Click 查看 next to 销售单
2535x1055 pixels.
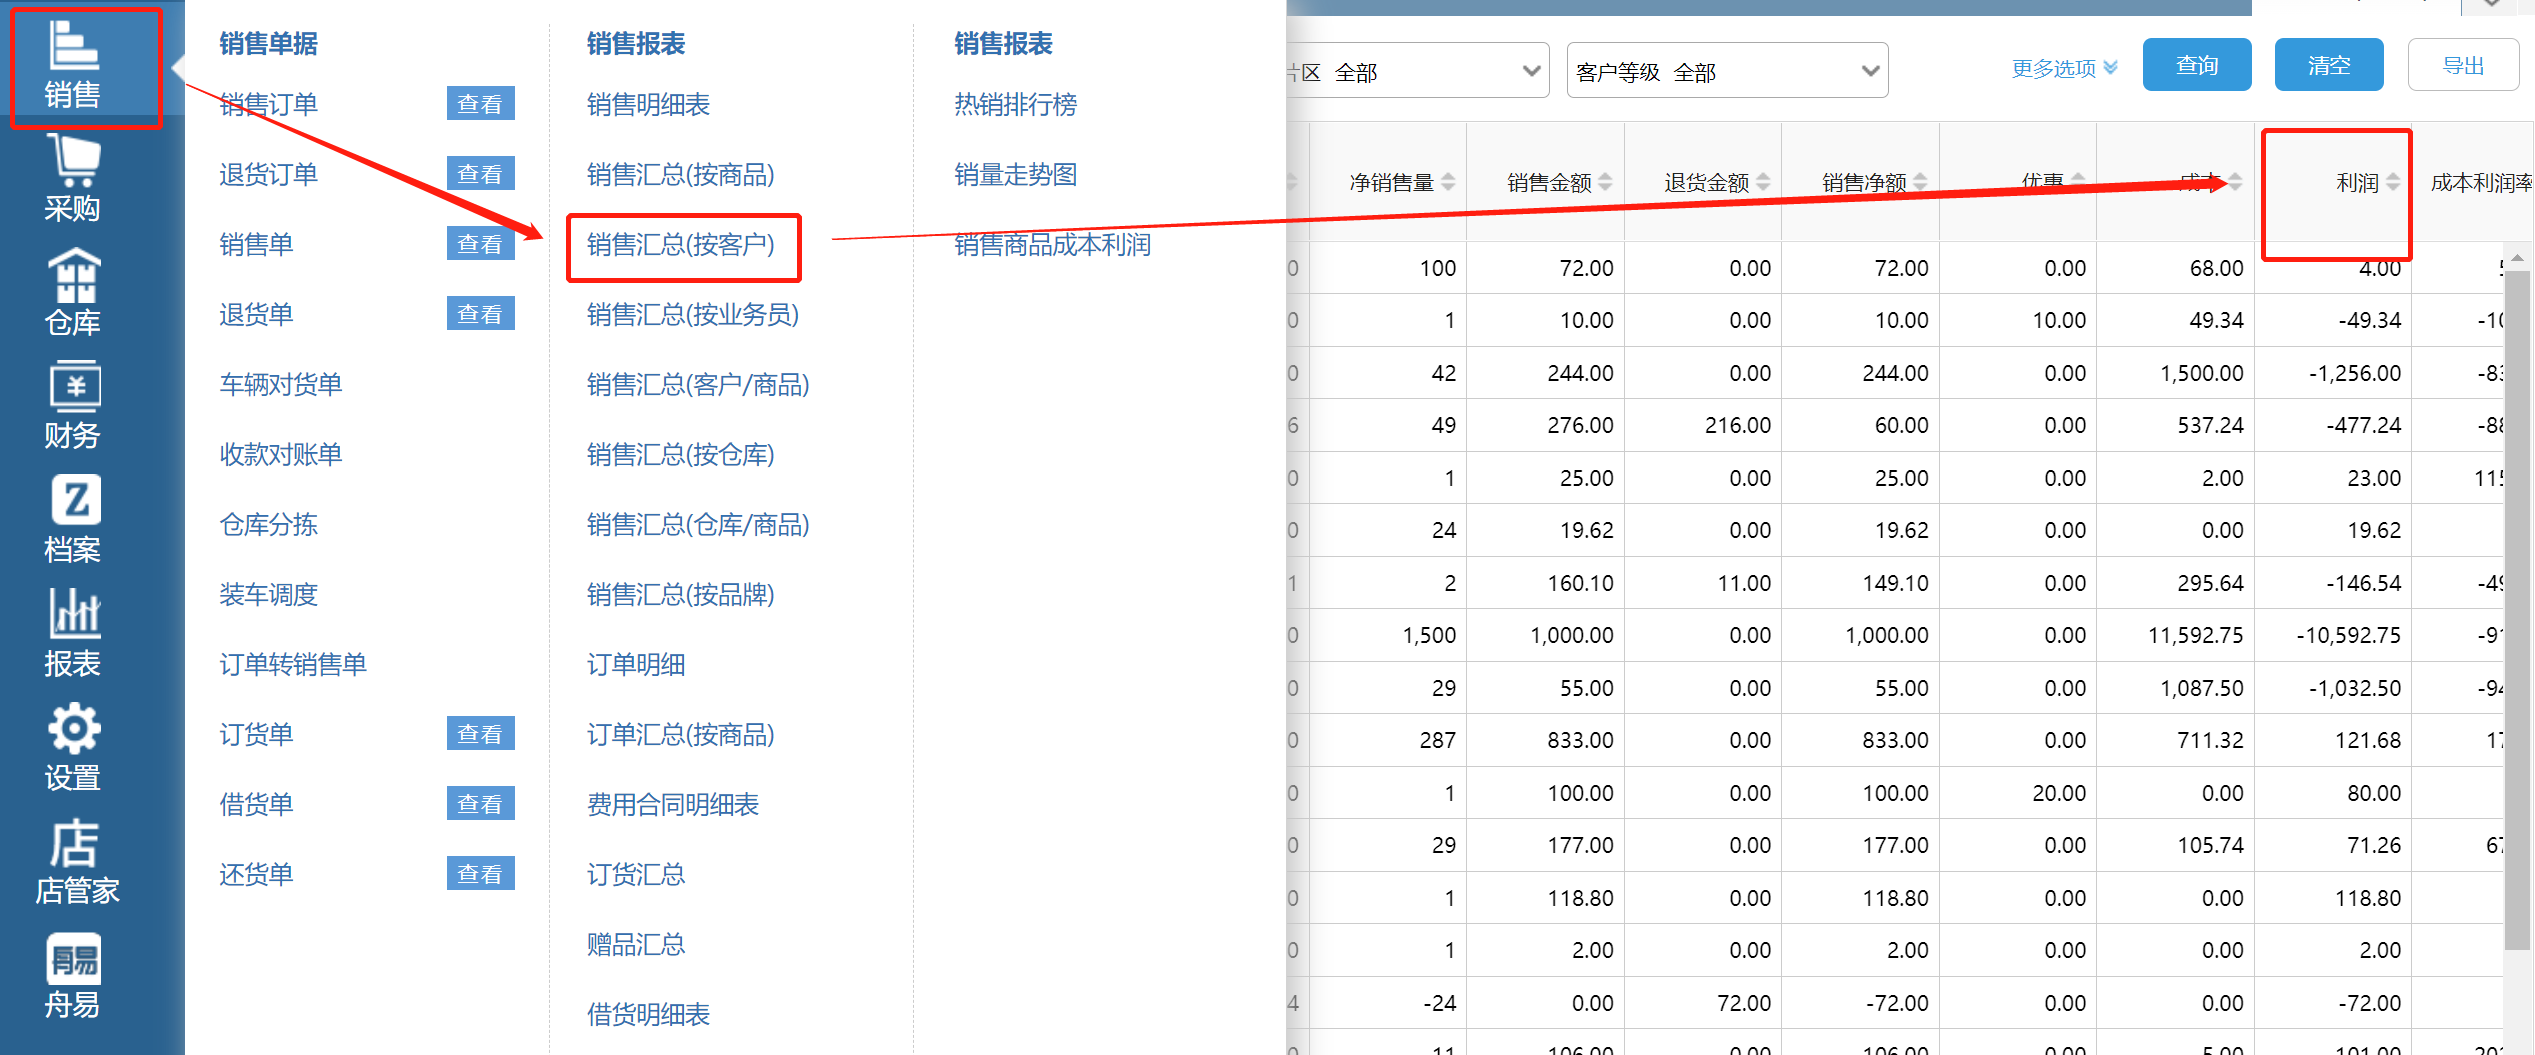click(x=480, y=244)
